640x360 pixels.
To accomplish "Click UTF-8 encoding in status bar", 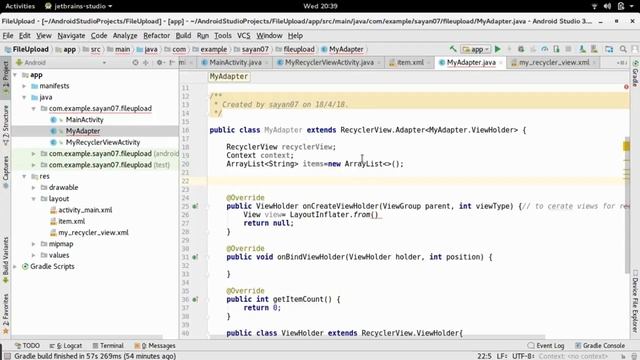I will (x=522, y=356).
